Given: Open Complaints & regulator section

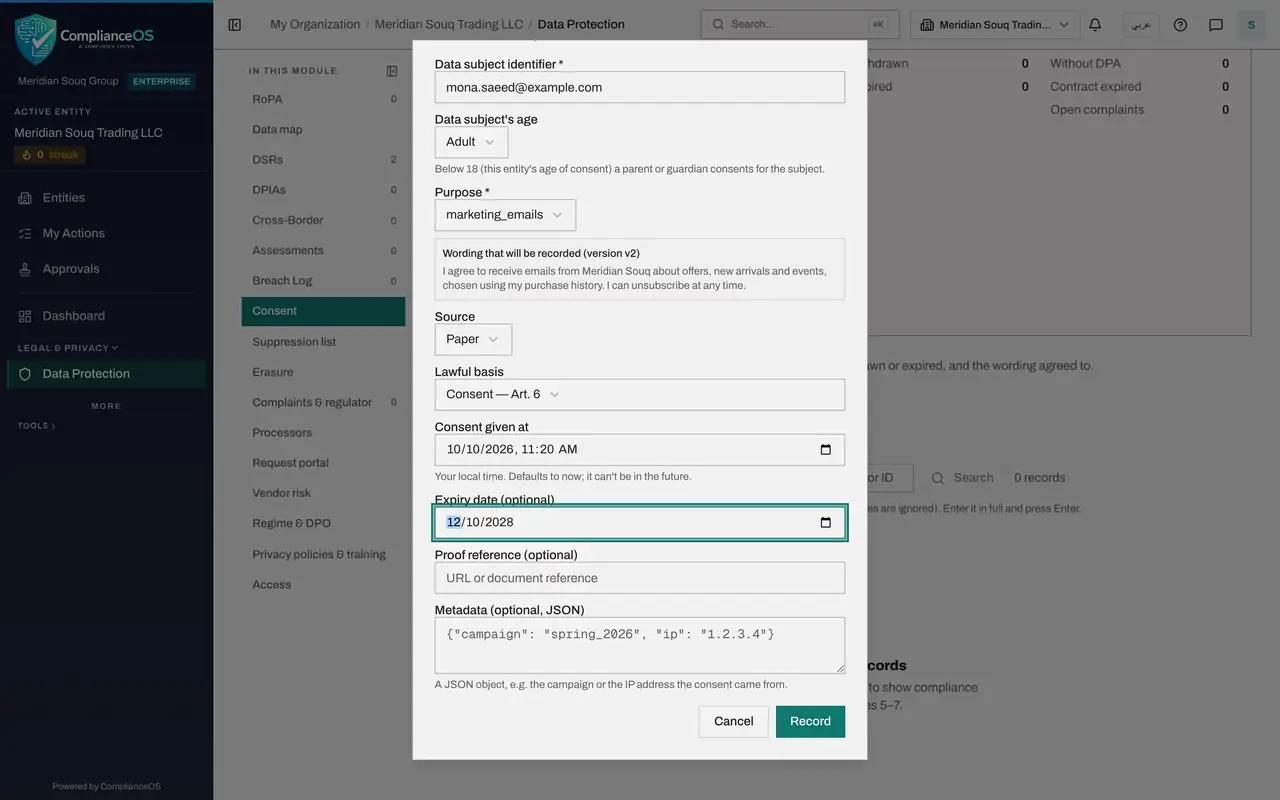Looking at the screenshot, I should tap(324, 402).
